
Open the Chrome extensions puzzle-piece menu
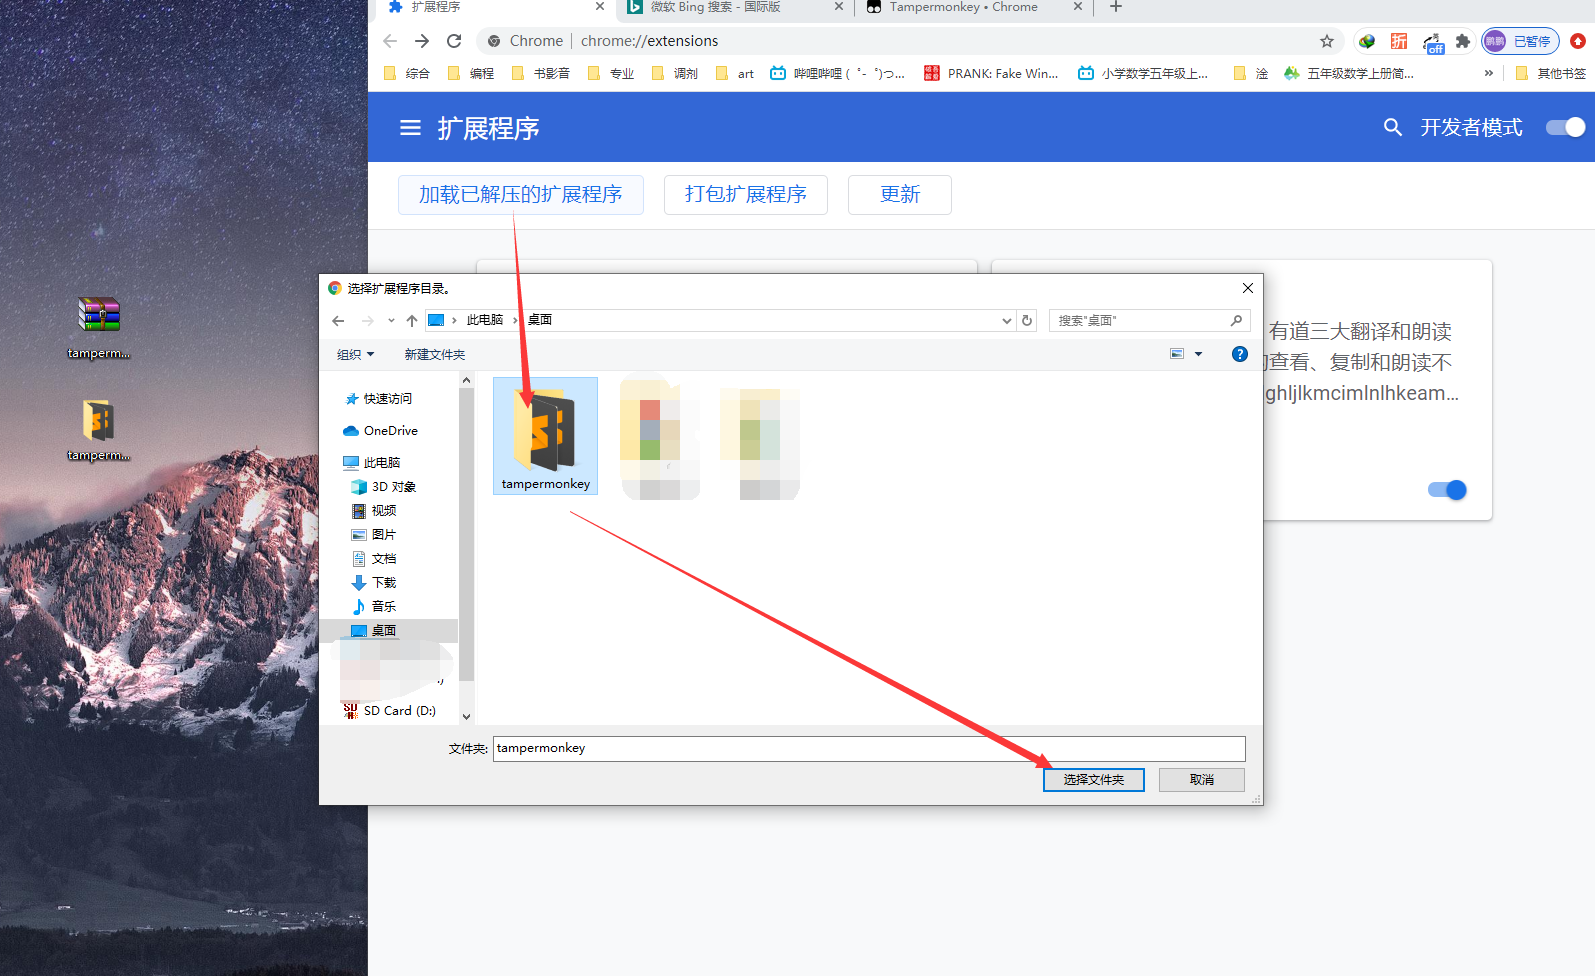point(1463,41)
